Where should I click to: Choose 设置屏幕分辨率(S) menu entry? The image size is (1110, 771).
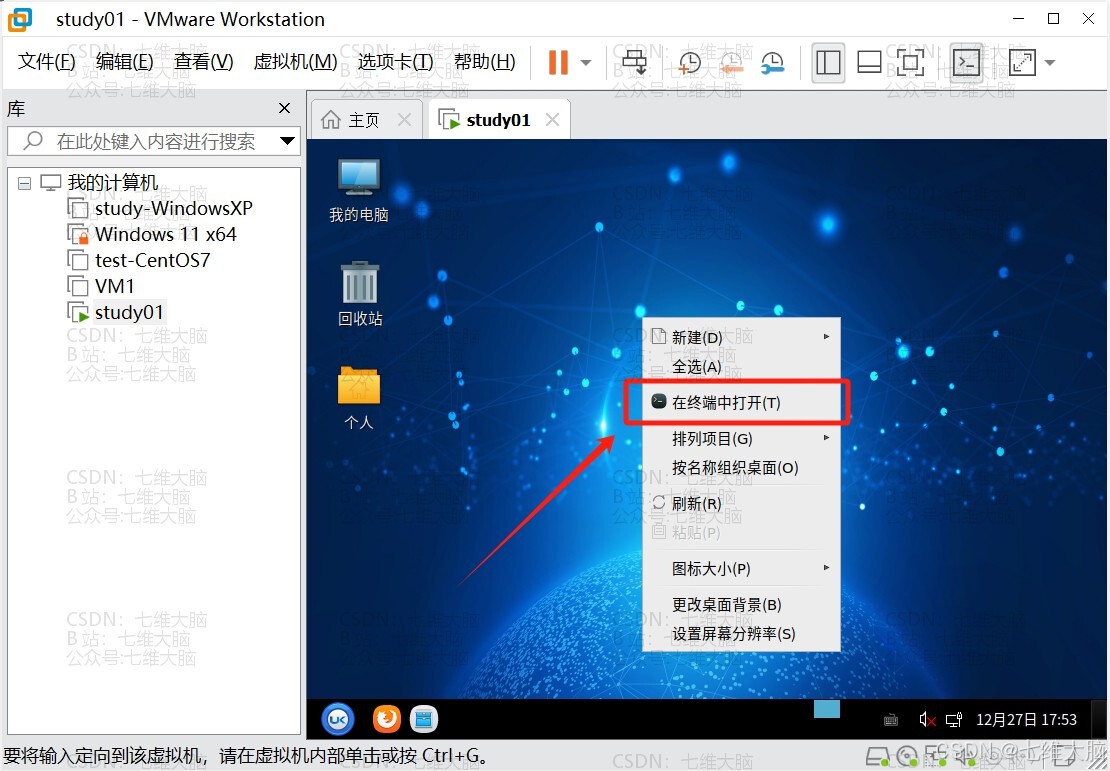(741, 634)
